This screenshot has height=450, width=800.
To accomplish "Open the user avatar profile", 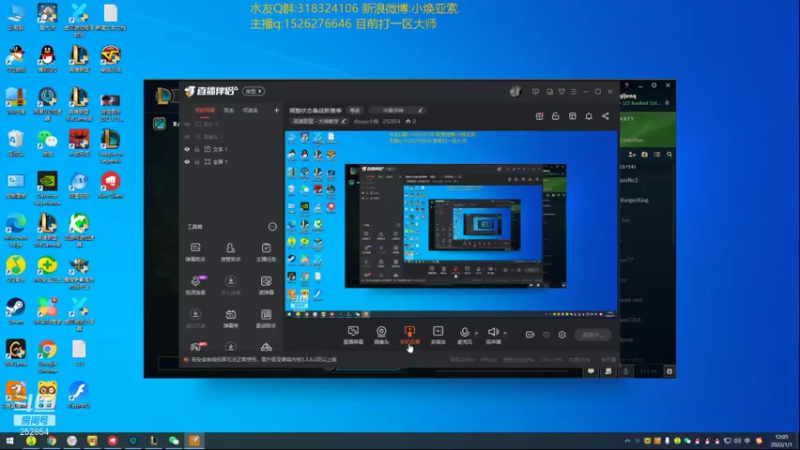I will point(515,91).
